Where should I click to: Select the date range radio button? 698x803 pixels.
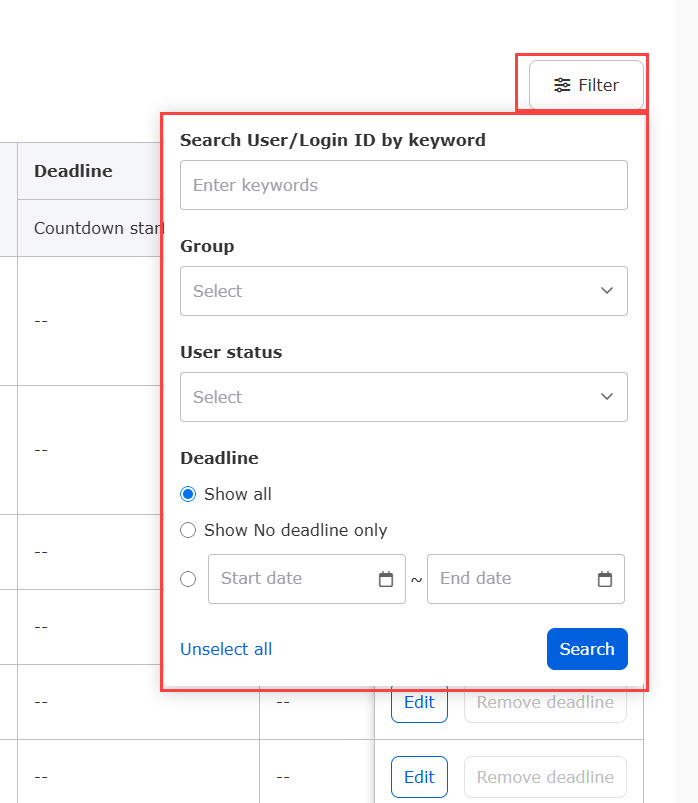click(x=188, y=579)
